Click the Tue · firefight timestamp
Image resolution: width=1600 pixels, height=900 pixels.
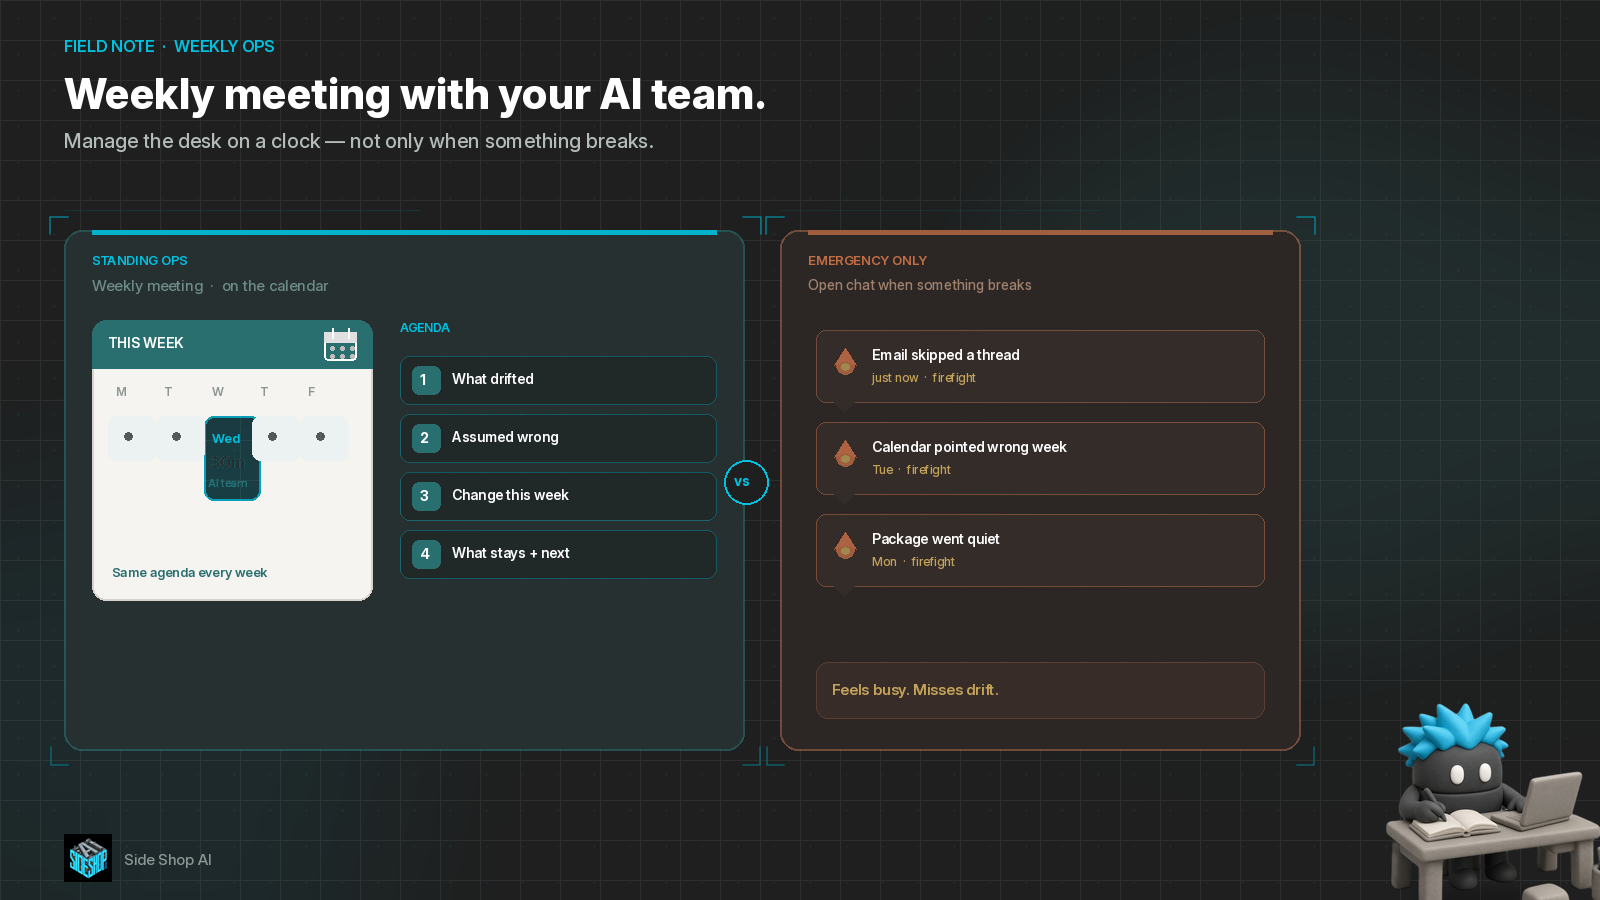911,470
